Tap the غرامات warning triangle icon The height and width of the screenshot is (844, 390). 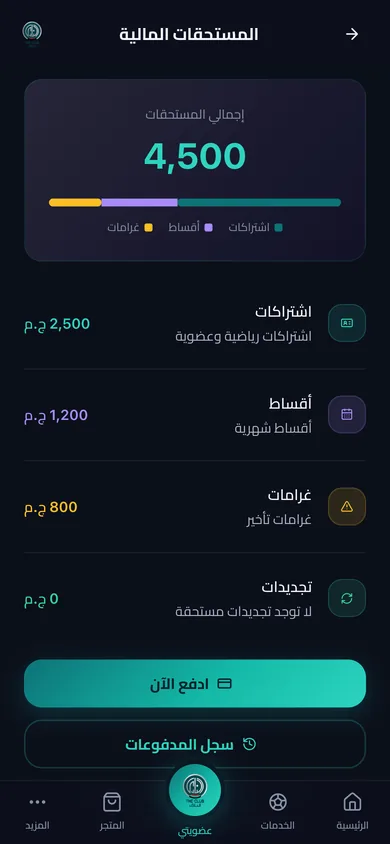(x=347, y=507)
